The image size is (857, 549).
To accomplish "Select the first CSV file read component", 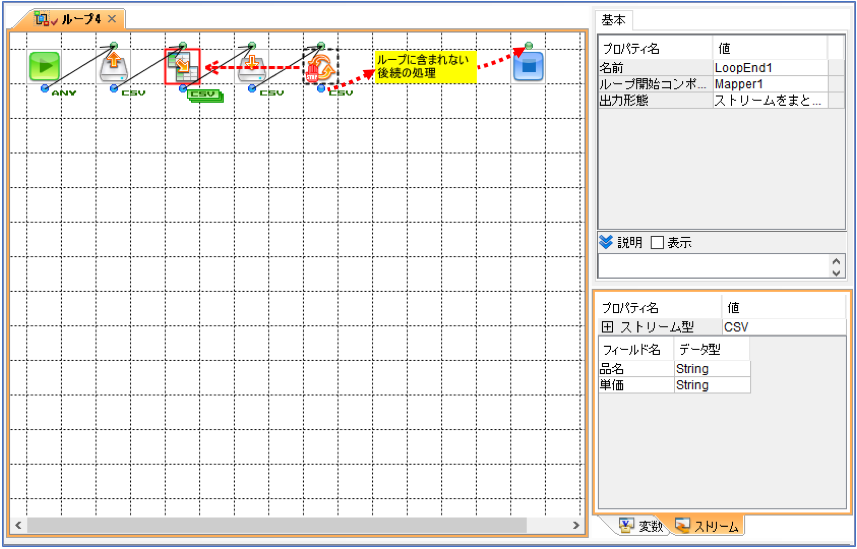I will tap(113, 66).
